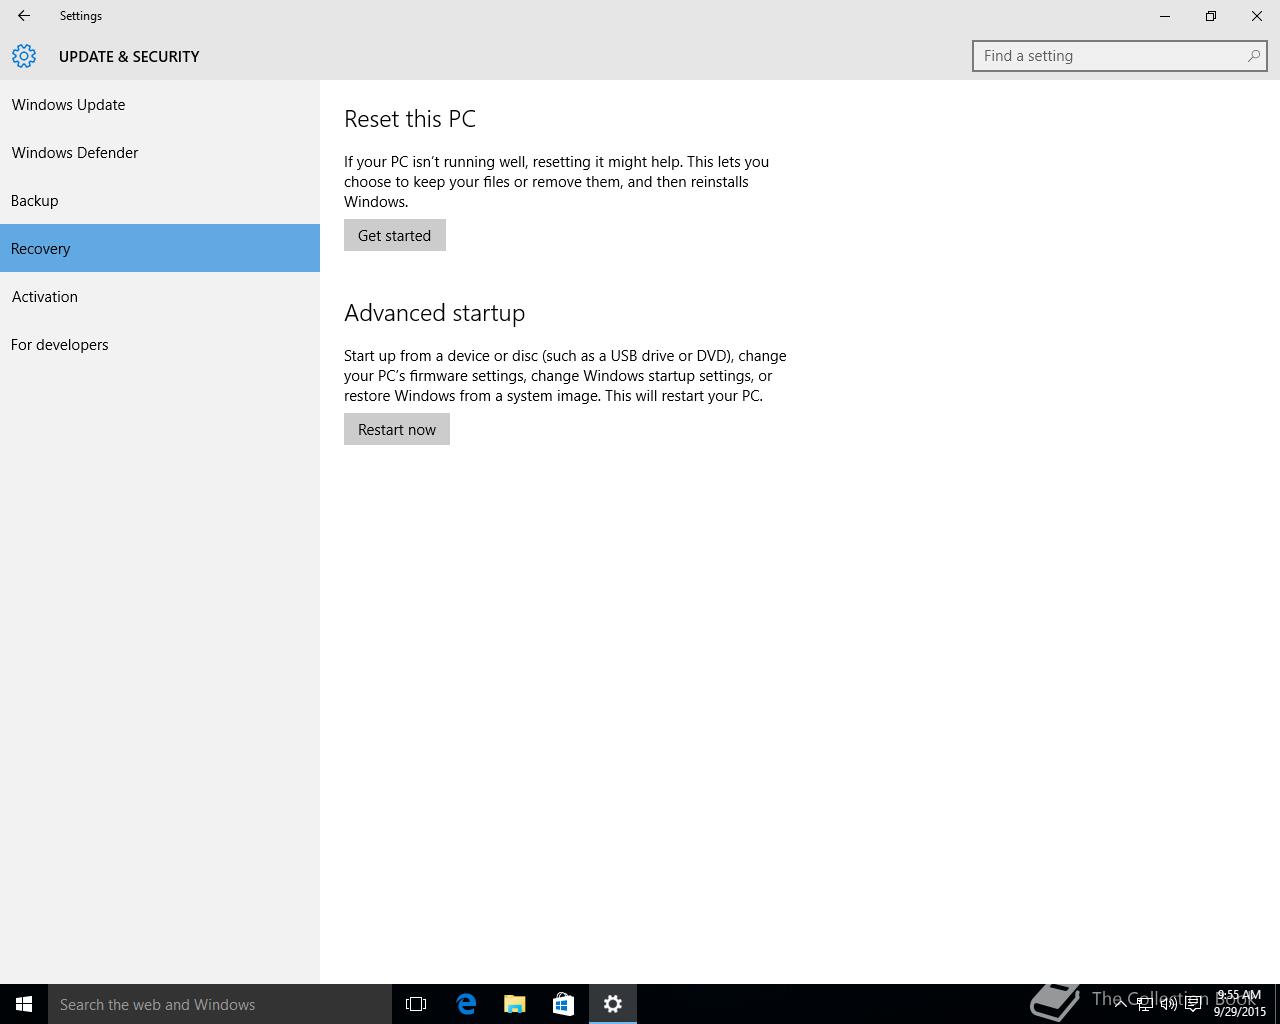Minimize the Settings window
The image size is (1280, 1024).
(1165, 16)
